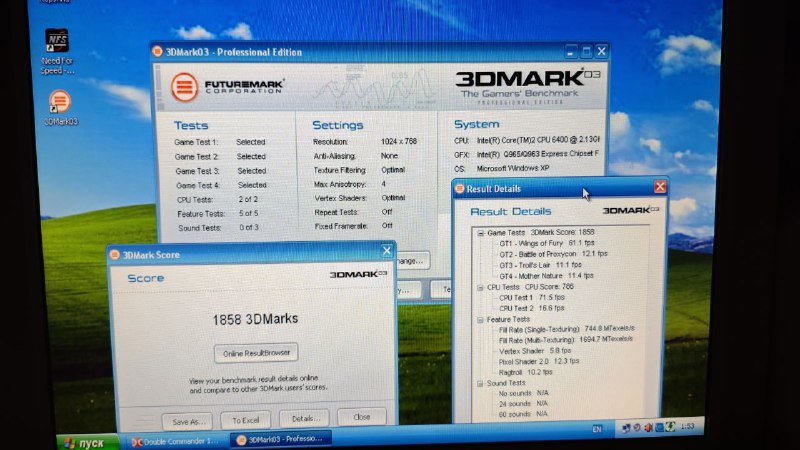The height and width of the screenshot is (450, 800).
Task: Select the Pixel Shader 2.0 result row
Action: pos(539,361)
